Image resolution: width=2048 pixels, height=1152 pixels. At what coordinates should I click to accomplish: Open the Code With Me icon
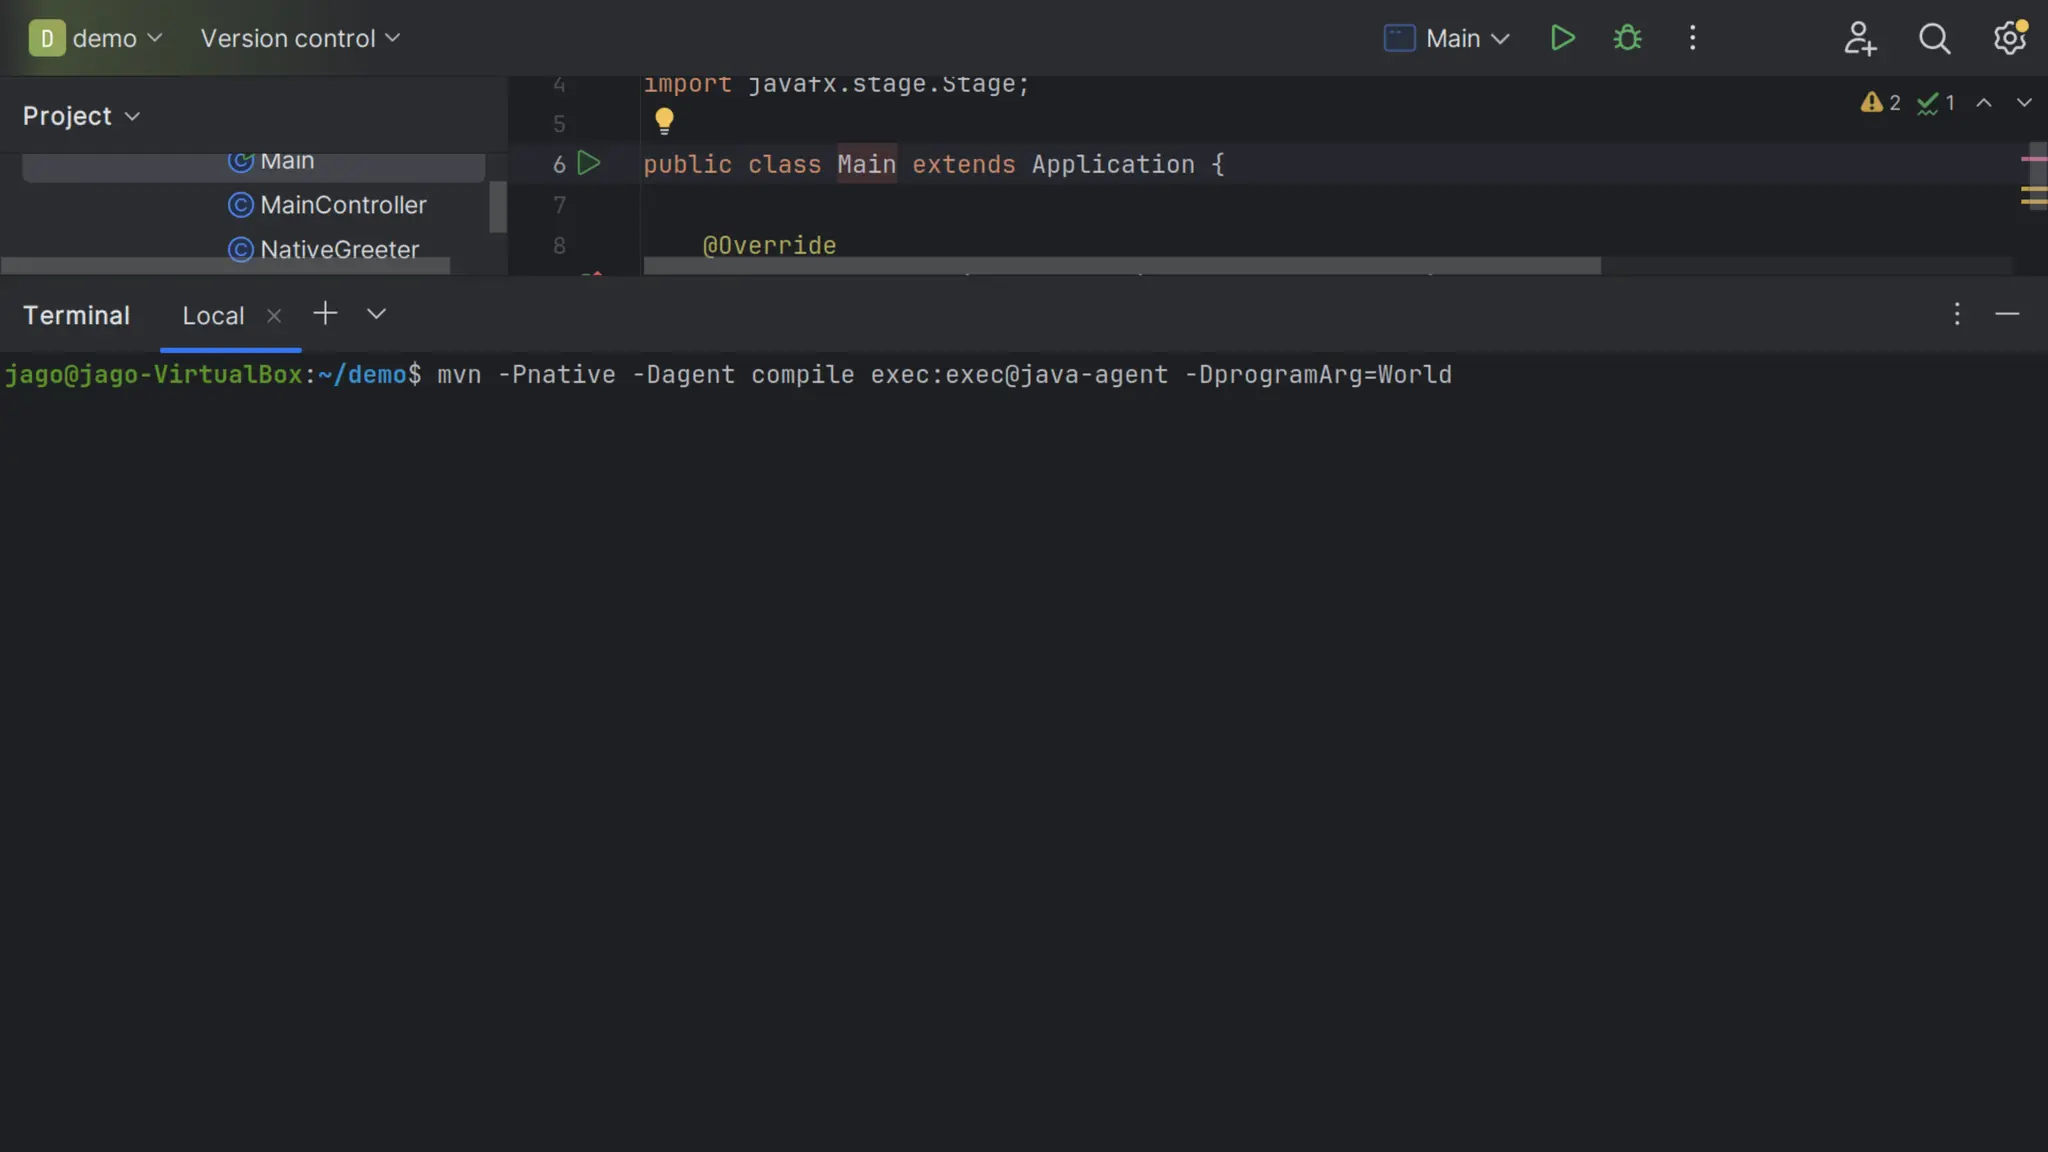1859,38
